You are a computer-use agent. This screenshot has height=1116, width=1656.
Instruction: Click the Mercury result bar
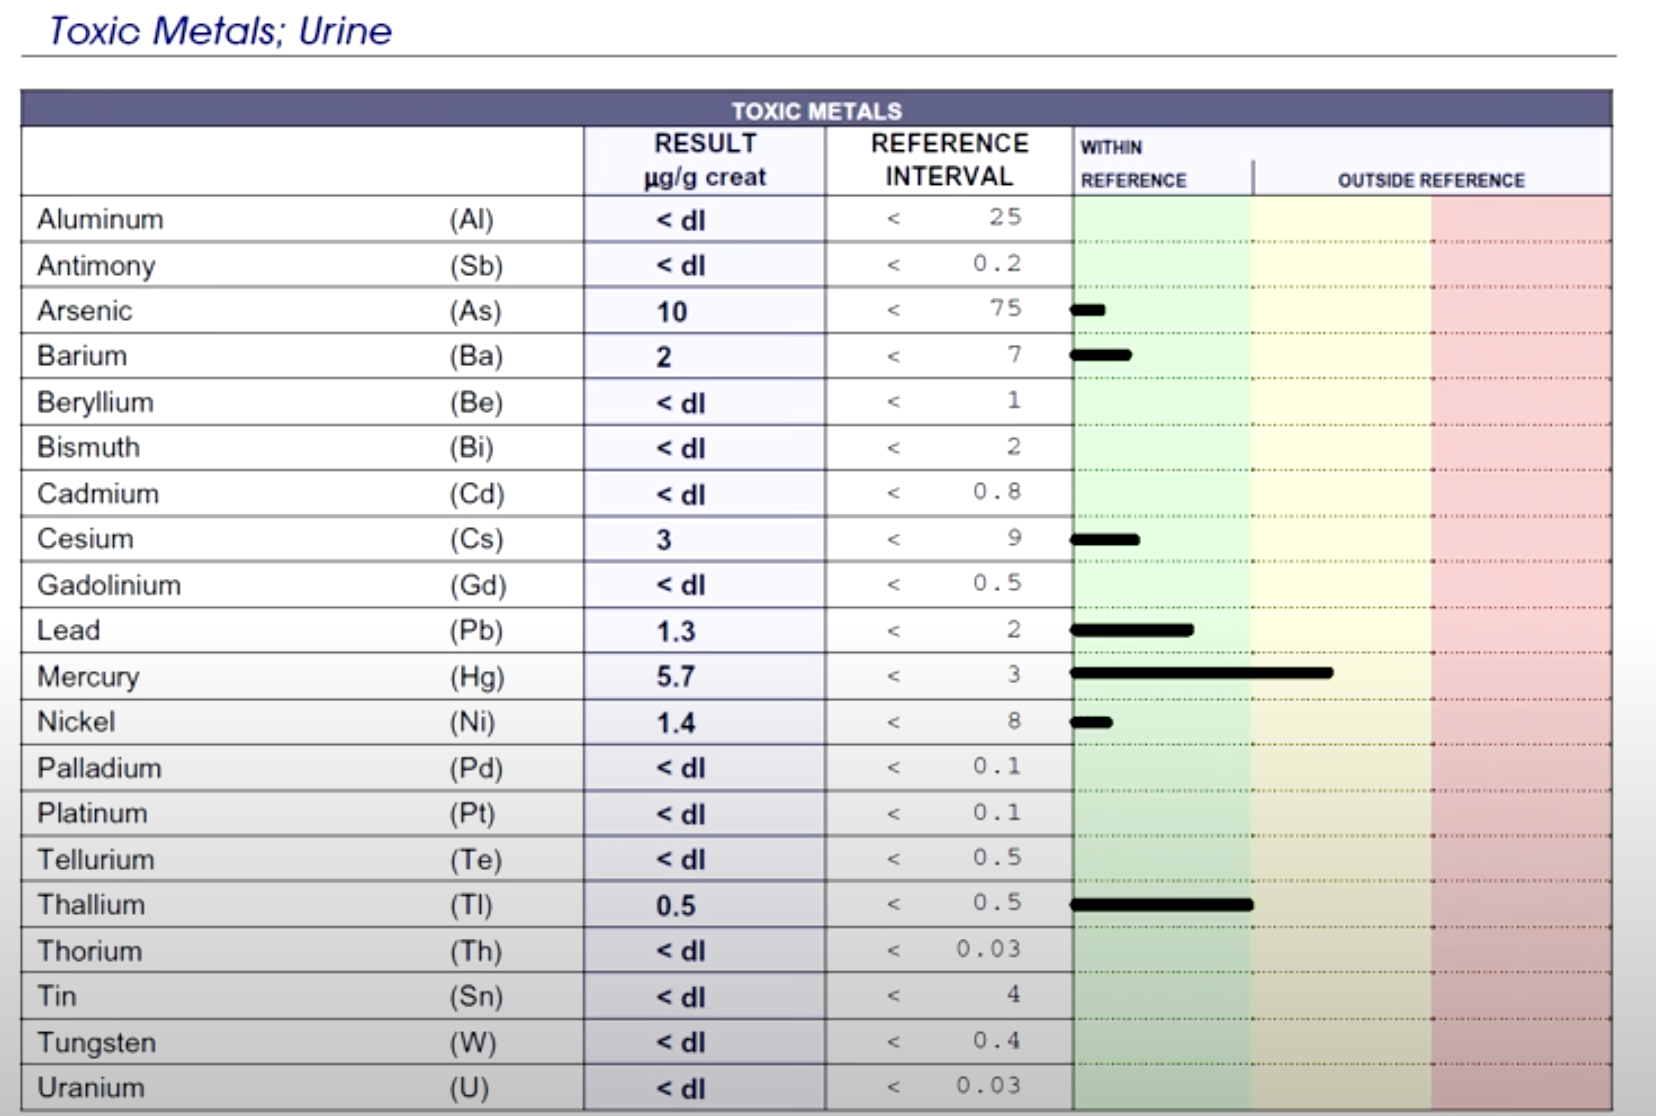[1201, 673]
